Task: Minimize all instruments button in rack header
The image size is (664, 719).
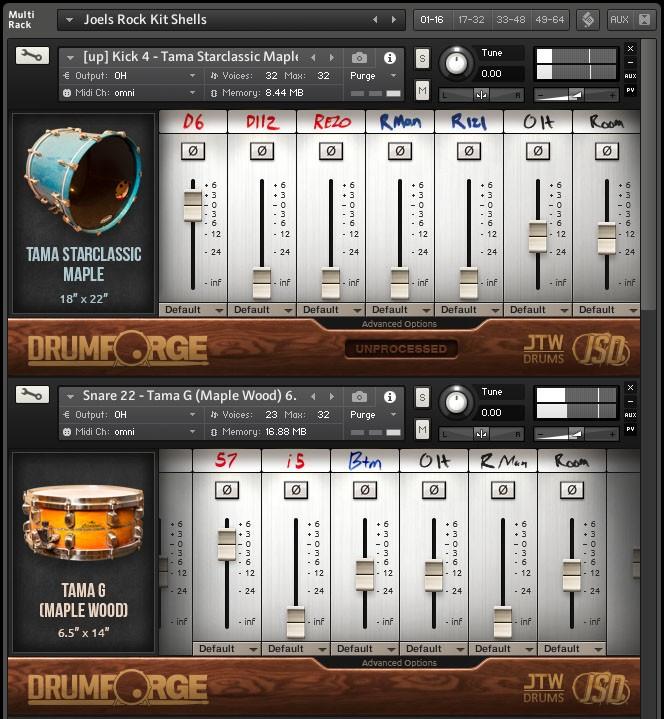Action: coord(644,20)
